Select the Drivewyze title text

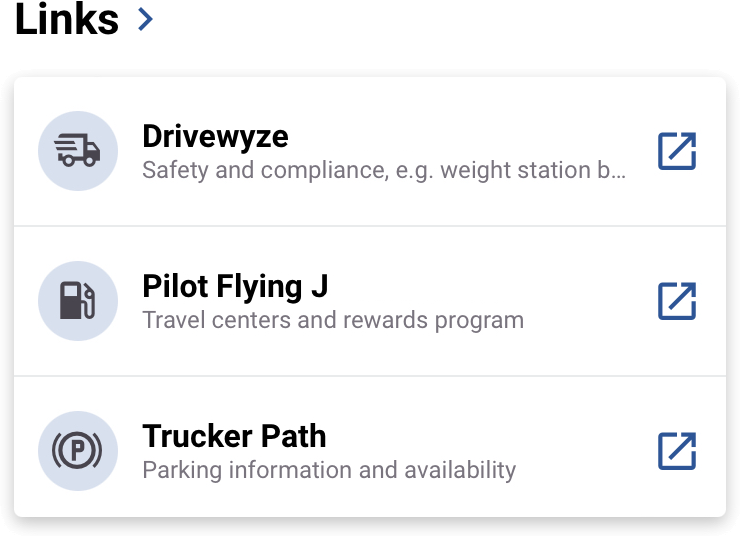215,137
